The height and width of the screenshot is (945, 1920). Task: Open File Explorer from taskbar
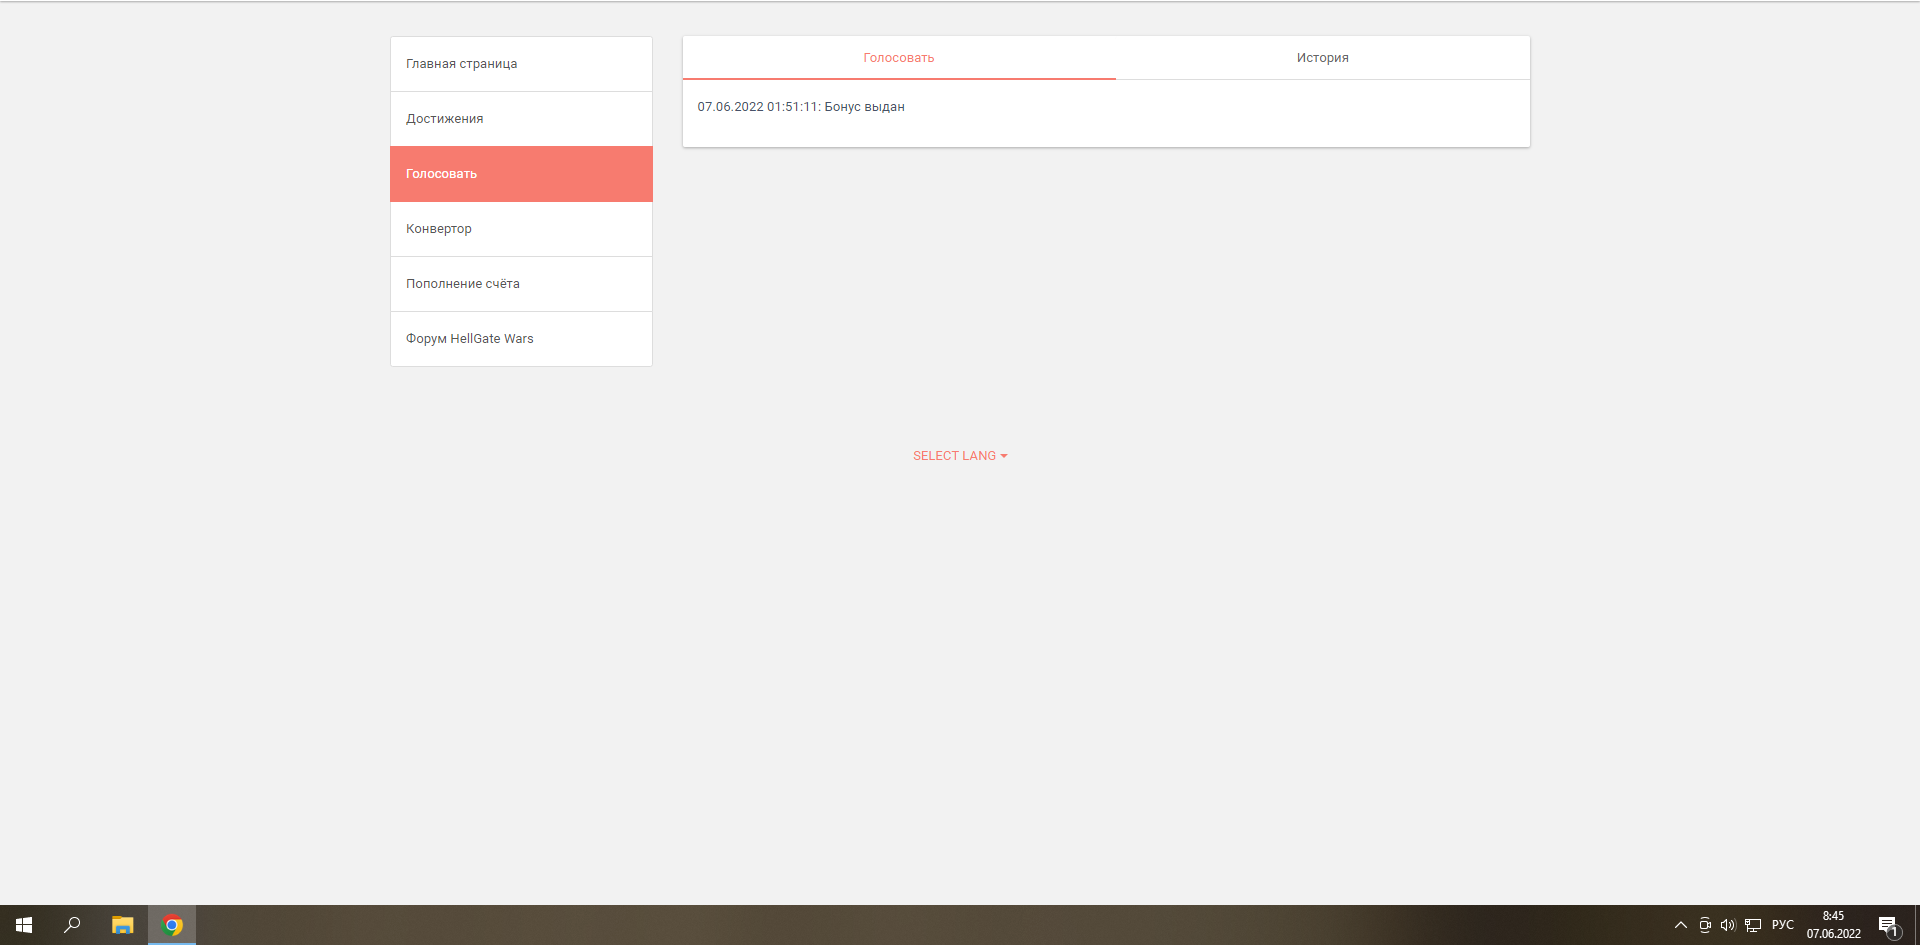click(122, 925)
